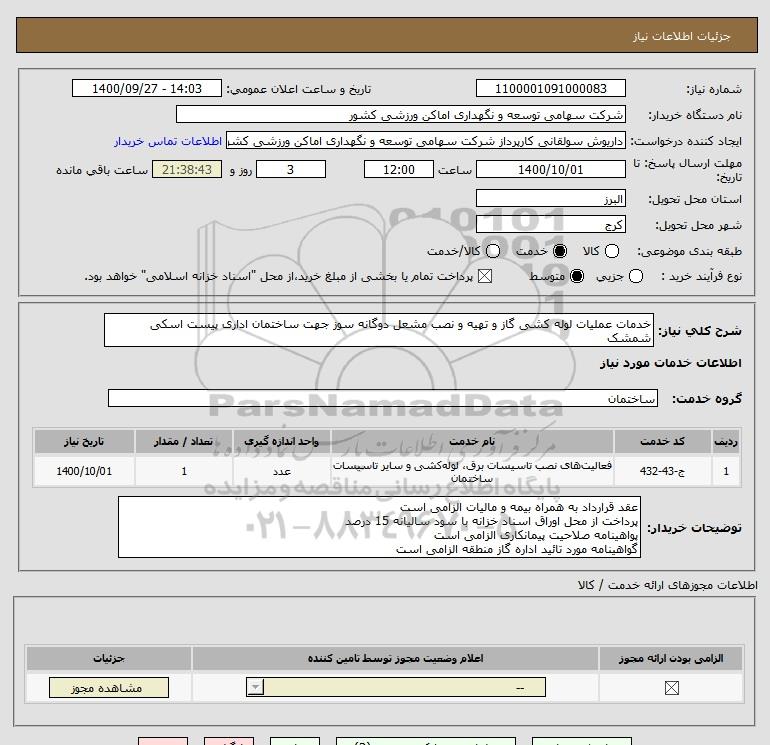
Task: Click the service group field ساختمان
Action: point(383,398)
